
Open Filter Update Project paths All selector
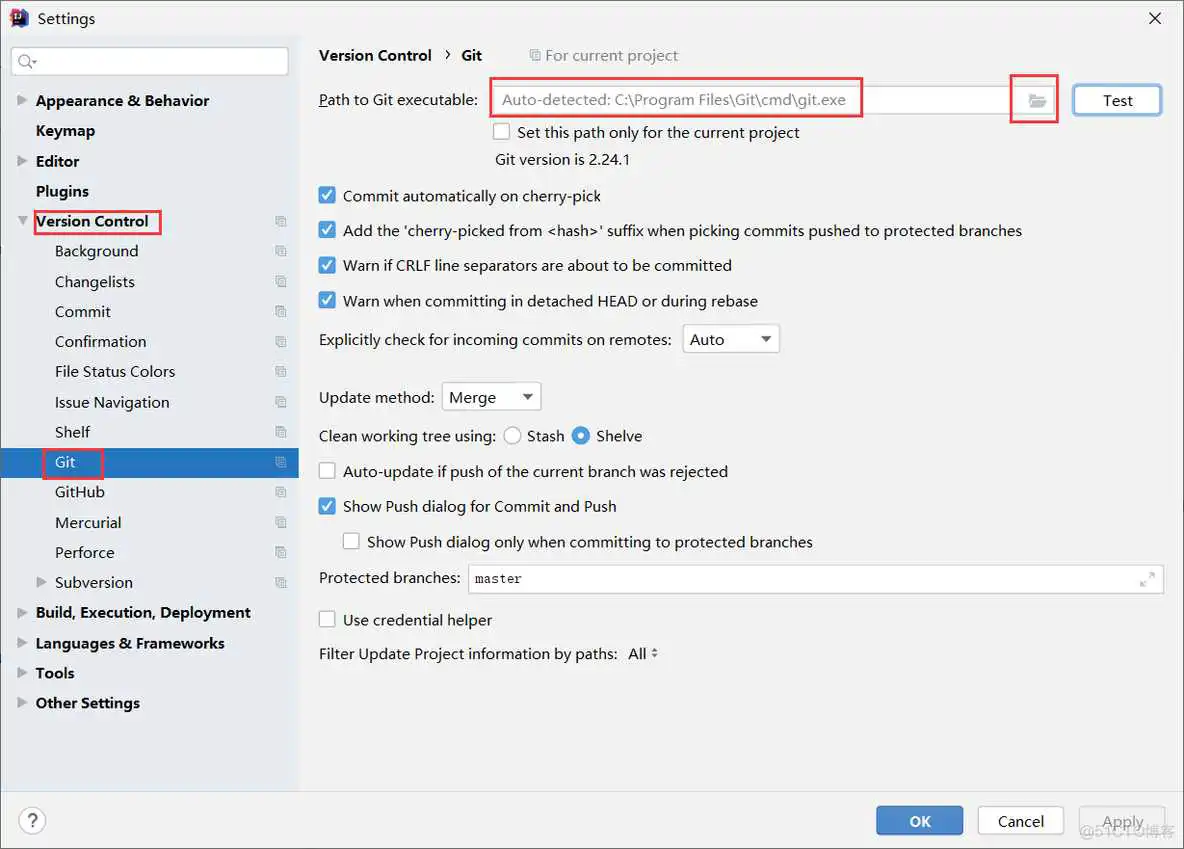click(643, 654)
